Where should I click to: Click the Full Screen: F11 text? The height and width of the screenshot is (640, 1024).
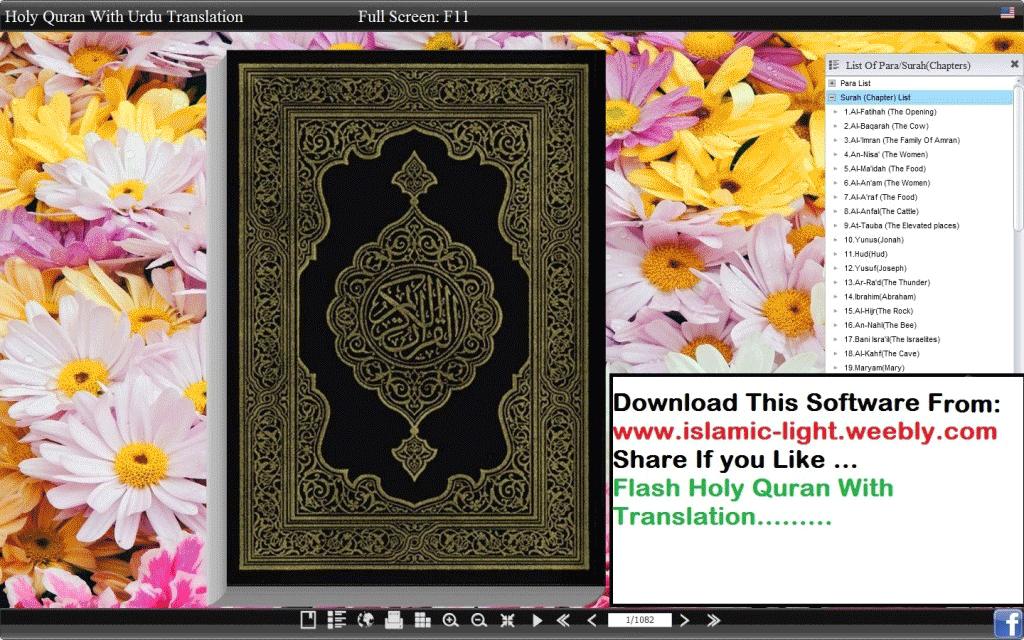(x=413, y=16)
